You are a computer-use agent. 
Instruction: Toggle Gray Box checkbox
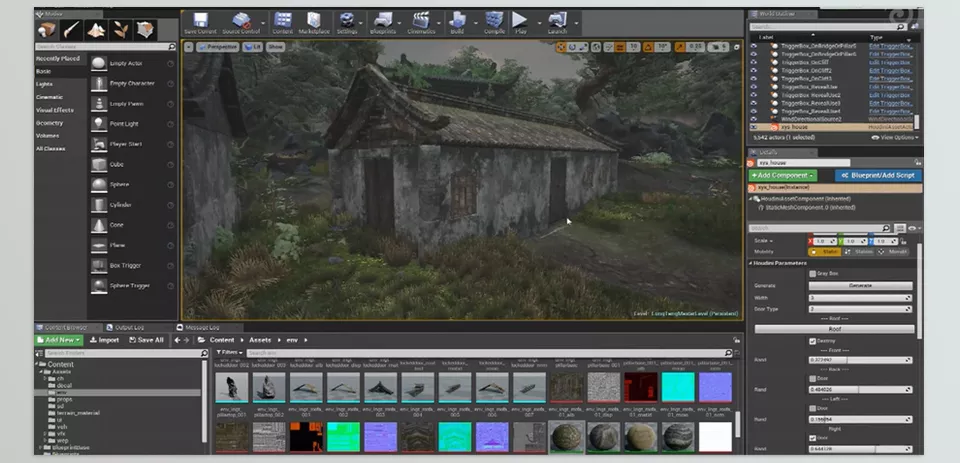pyautogui.click(x=812, y=274)
